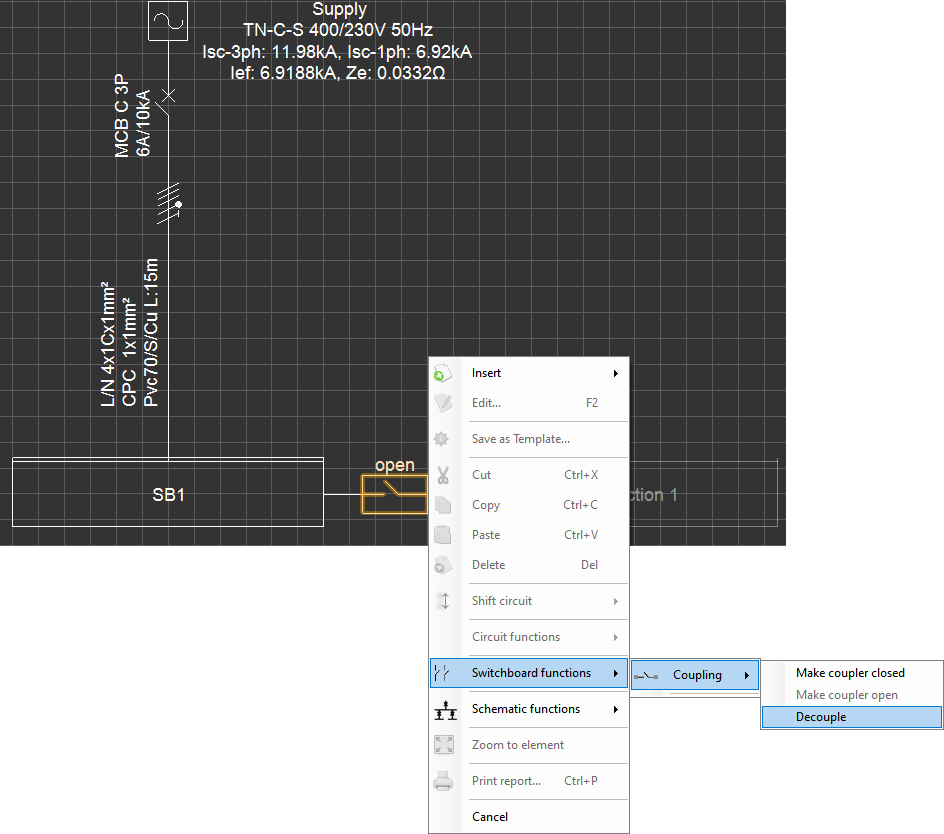This screenshot has width=944, height=834.
Task: Select Cut in the context menu
Action: [529, 475]
